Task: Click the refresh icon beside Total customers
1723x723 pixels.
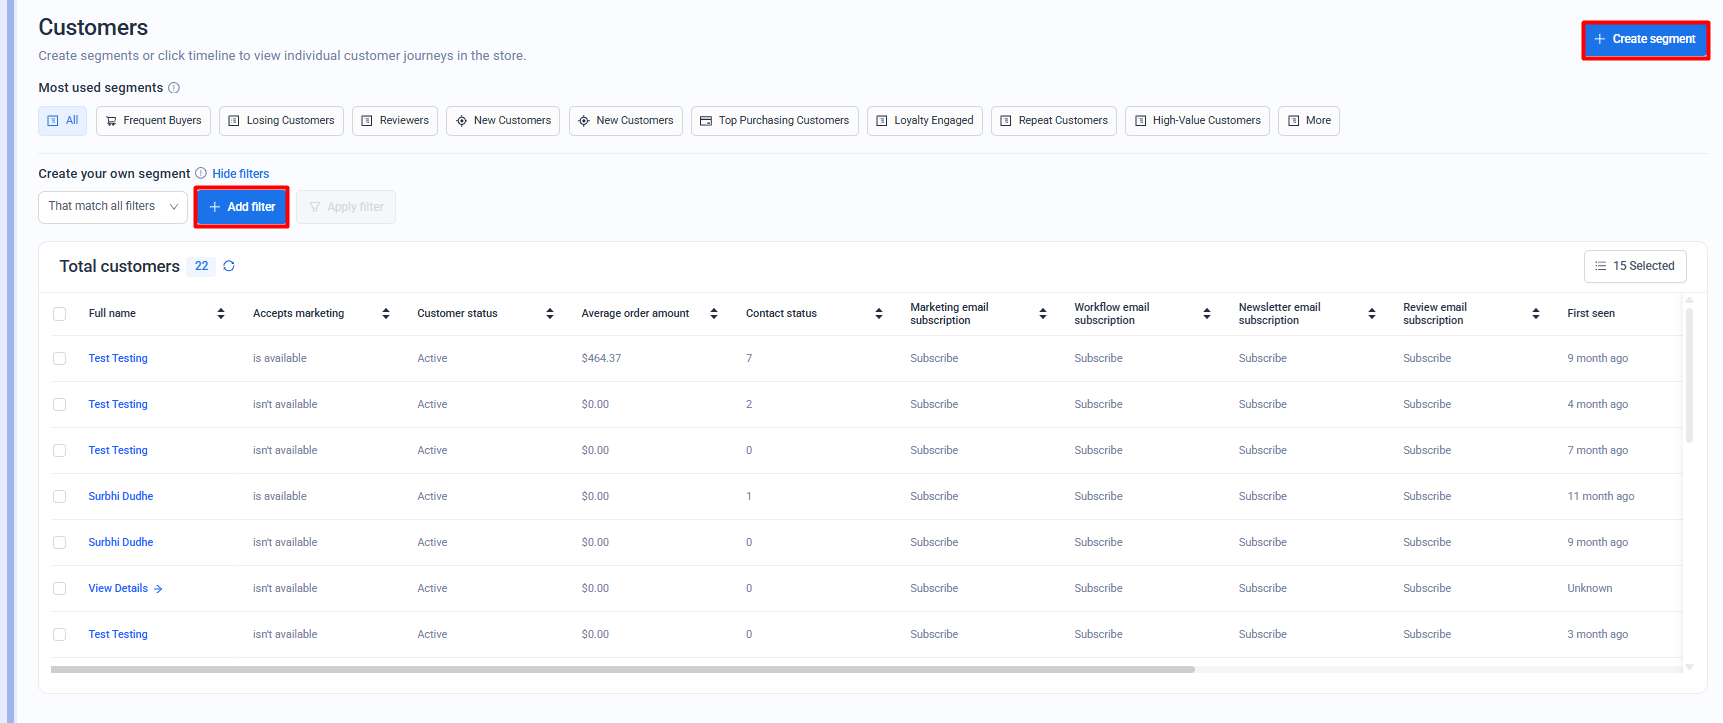Action: (x=229, y=266)
